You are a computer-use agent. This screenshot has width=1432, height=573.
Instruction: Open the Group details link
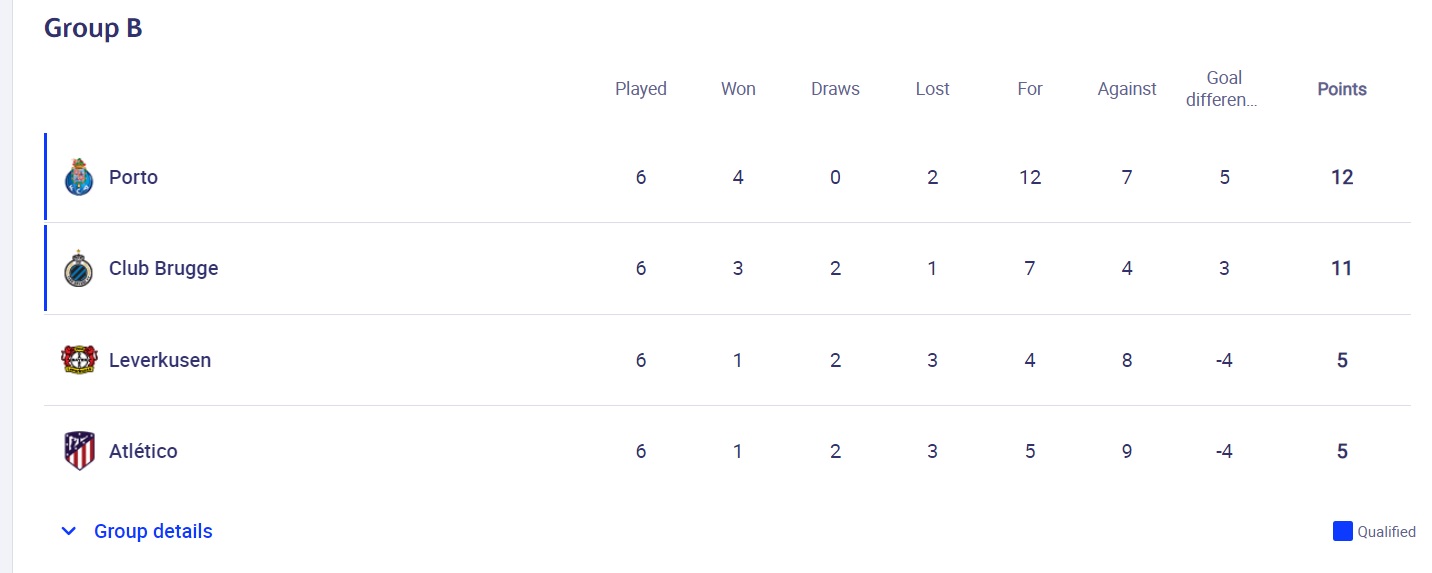click(153, 531)
